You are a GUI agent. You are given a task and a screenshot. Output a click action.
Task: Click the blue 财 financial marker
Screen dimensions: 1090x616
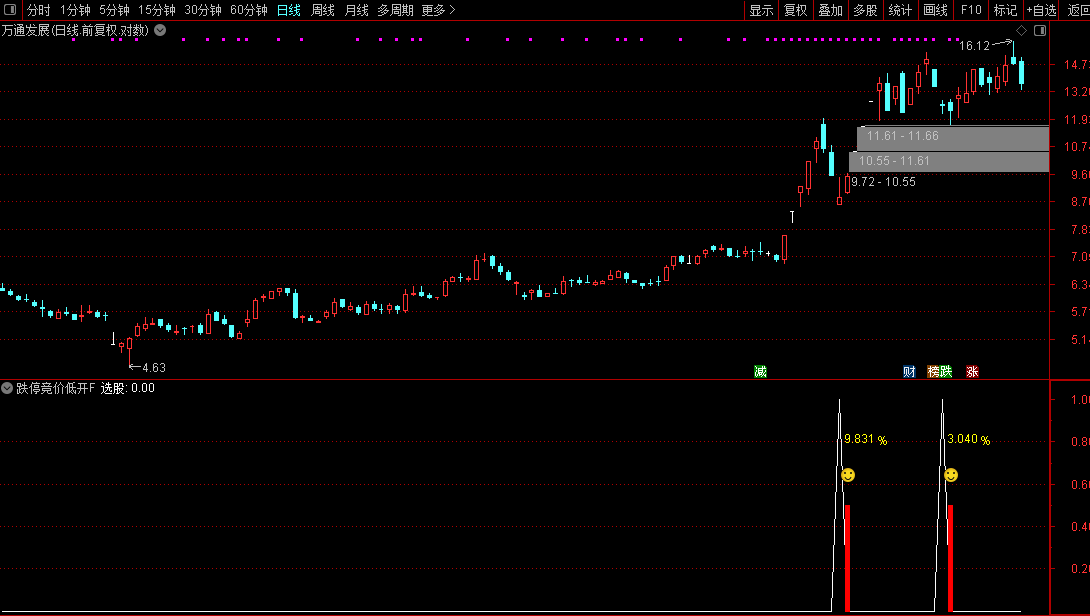909,371
